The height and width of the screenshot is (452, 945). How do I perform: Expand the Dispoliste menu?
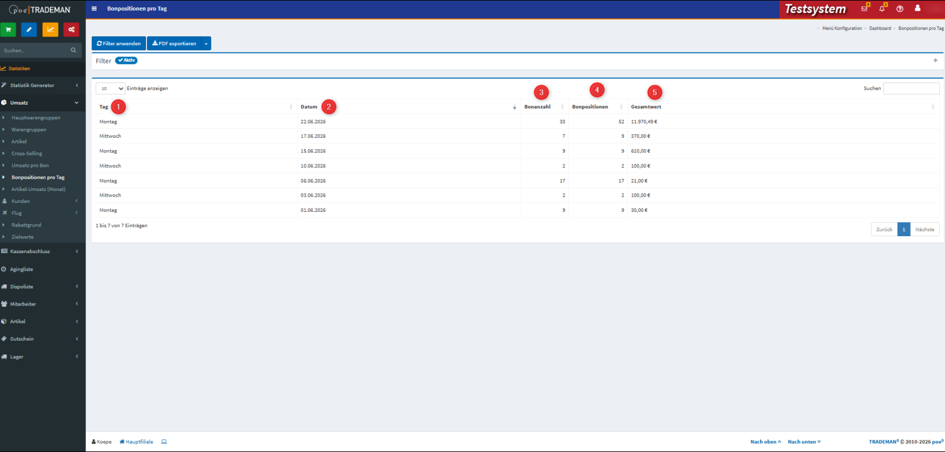[43, 287]
